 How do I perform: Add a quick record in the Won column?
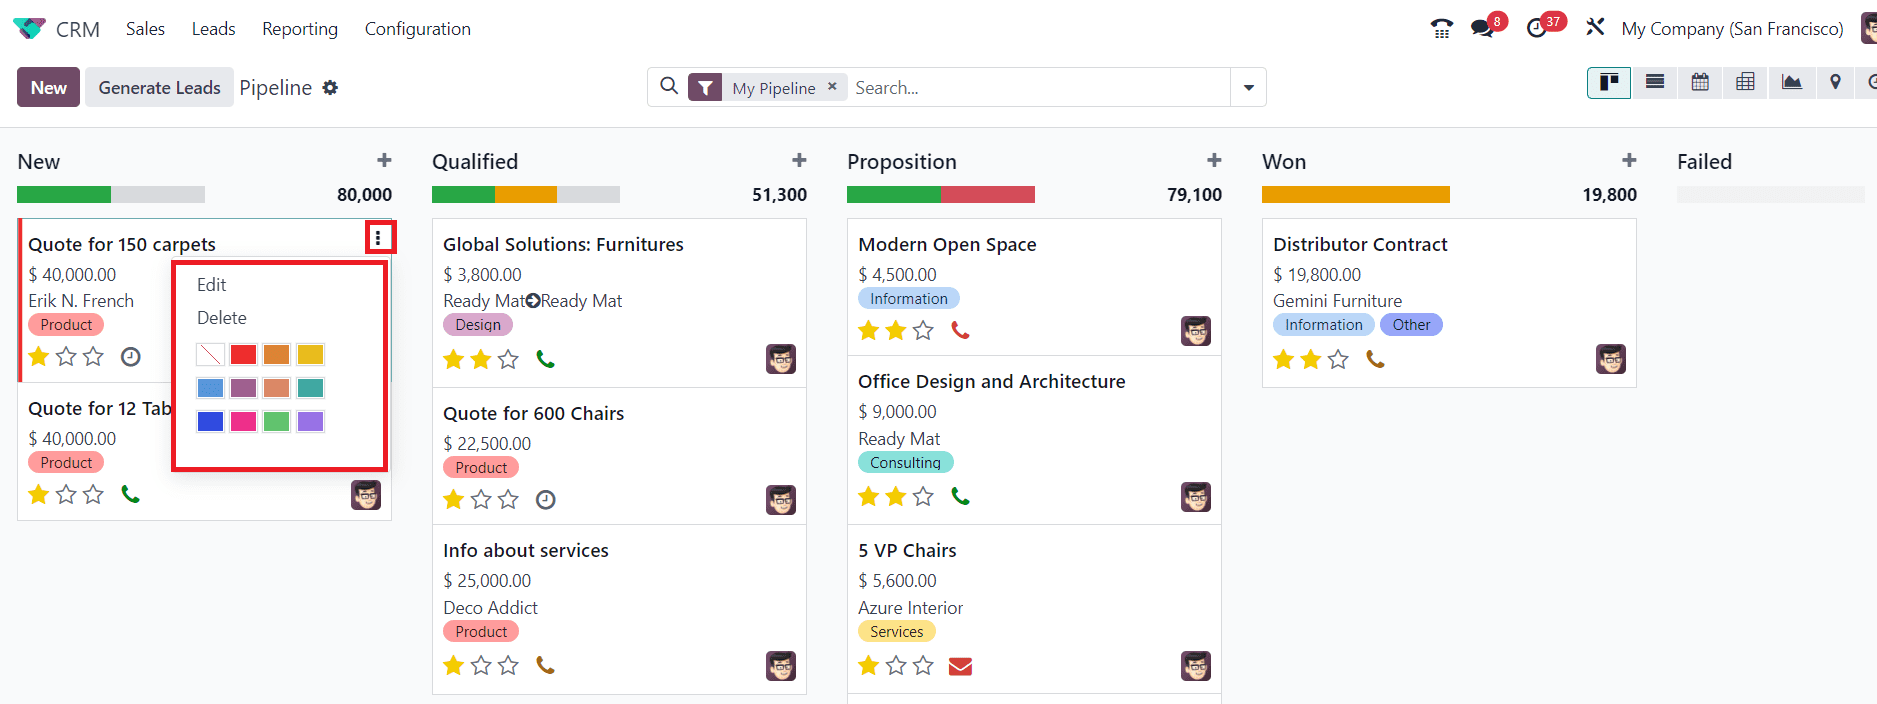click(1629, 160)
